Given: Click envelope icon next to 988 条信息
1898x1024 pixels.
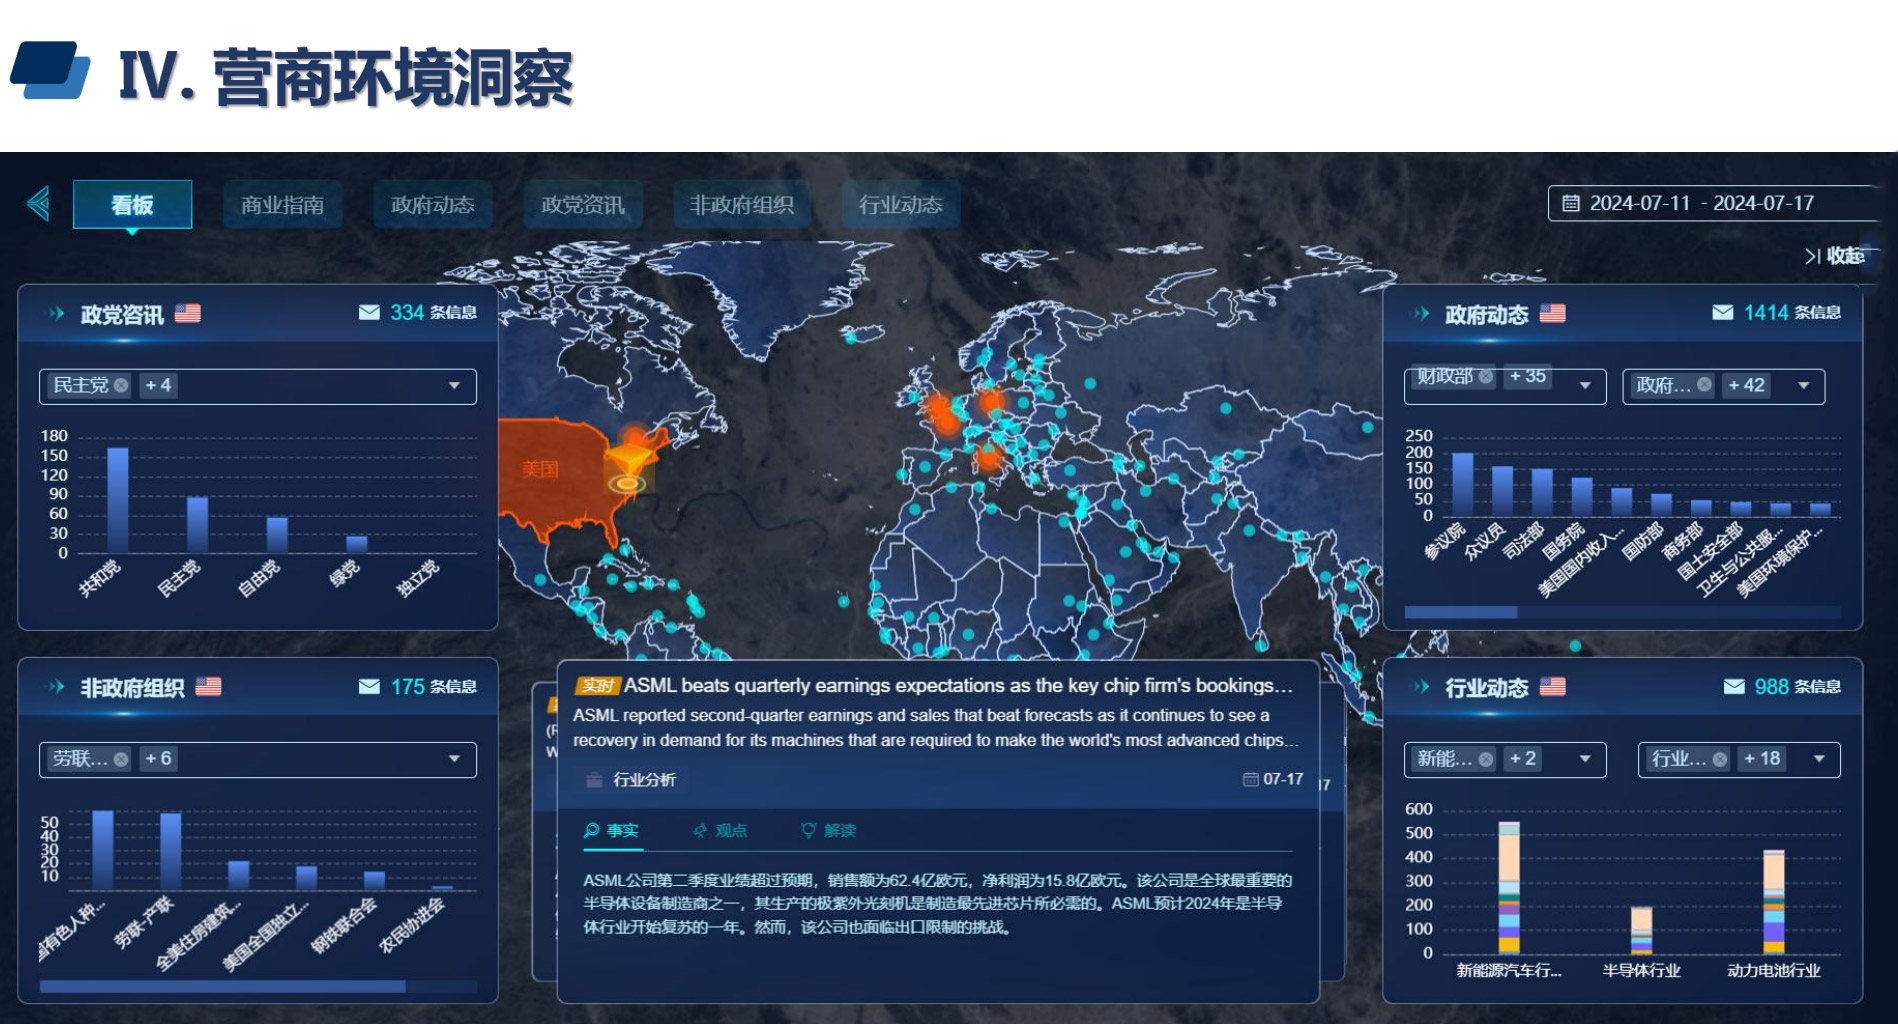Looking at the screenshot, I should point(1733,687).
